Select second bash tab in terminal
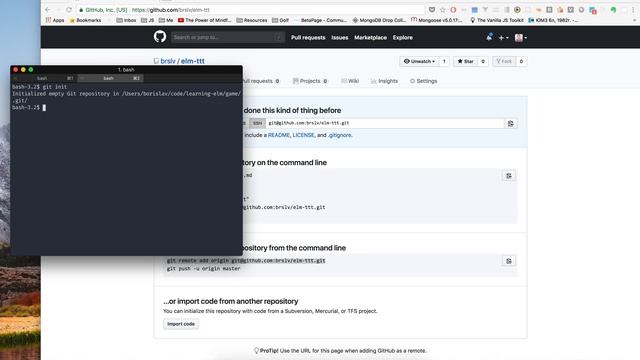The height and width of the screenshot is (360, 640). pyautogui.click(x=110, y=78)
